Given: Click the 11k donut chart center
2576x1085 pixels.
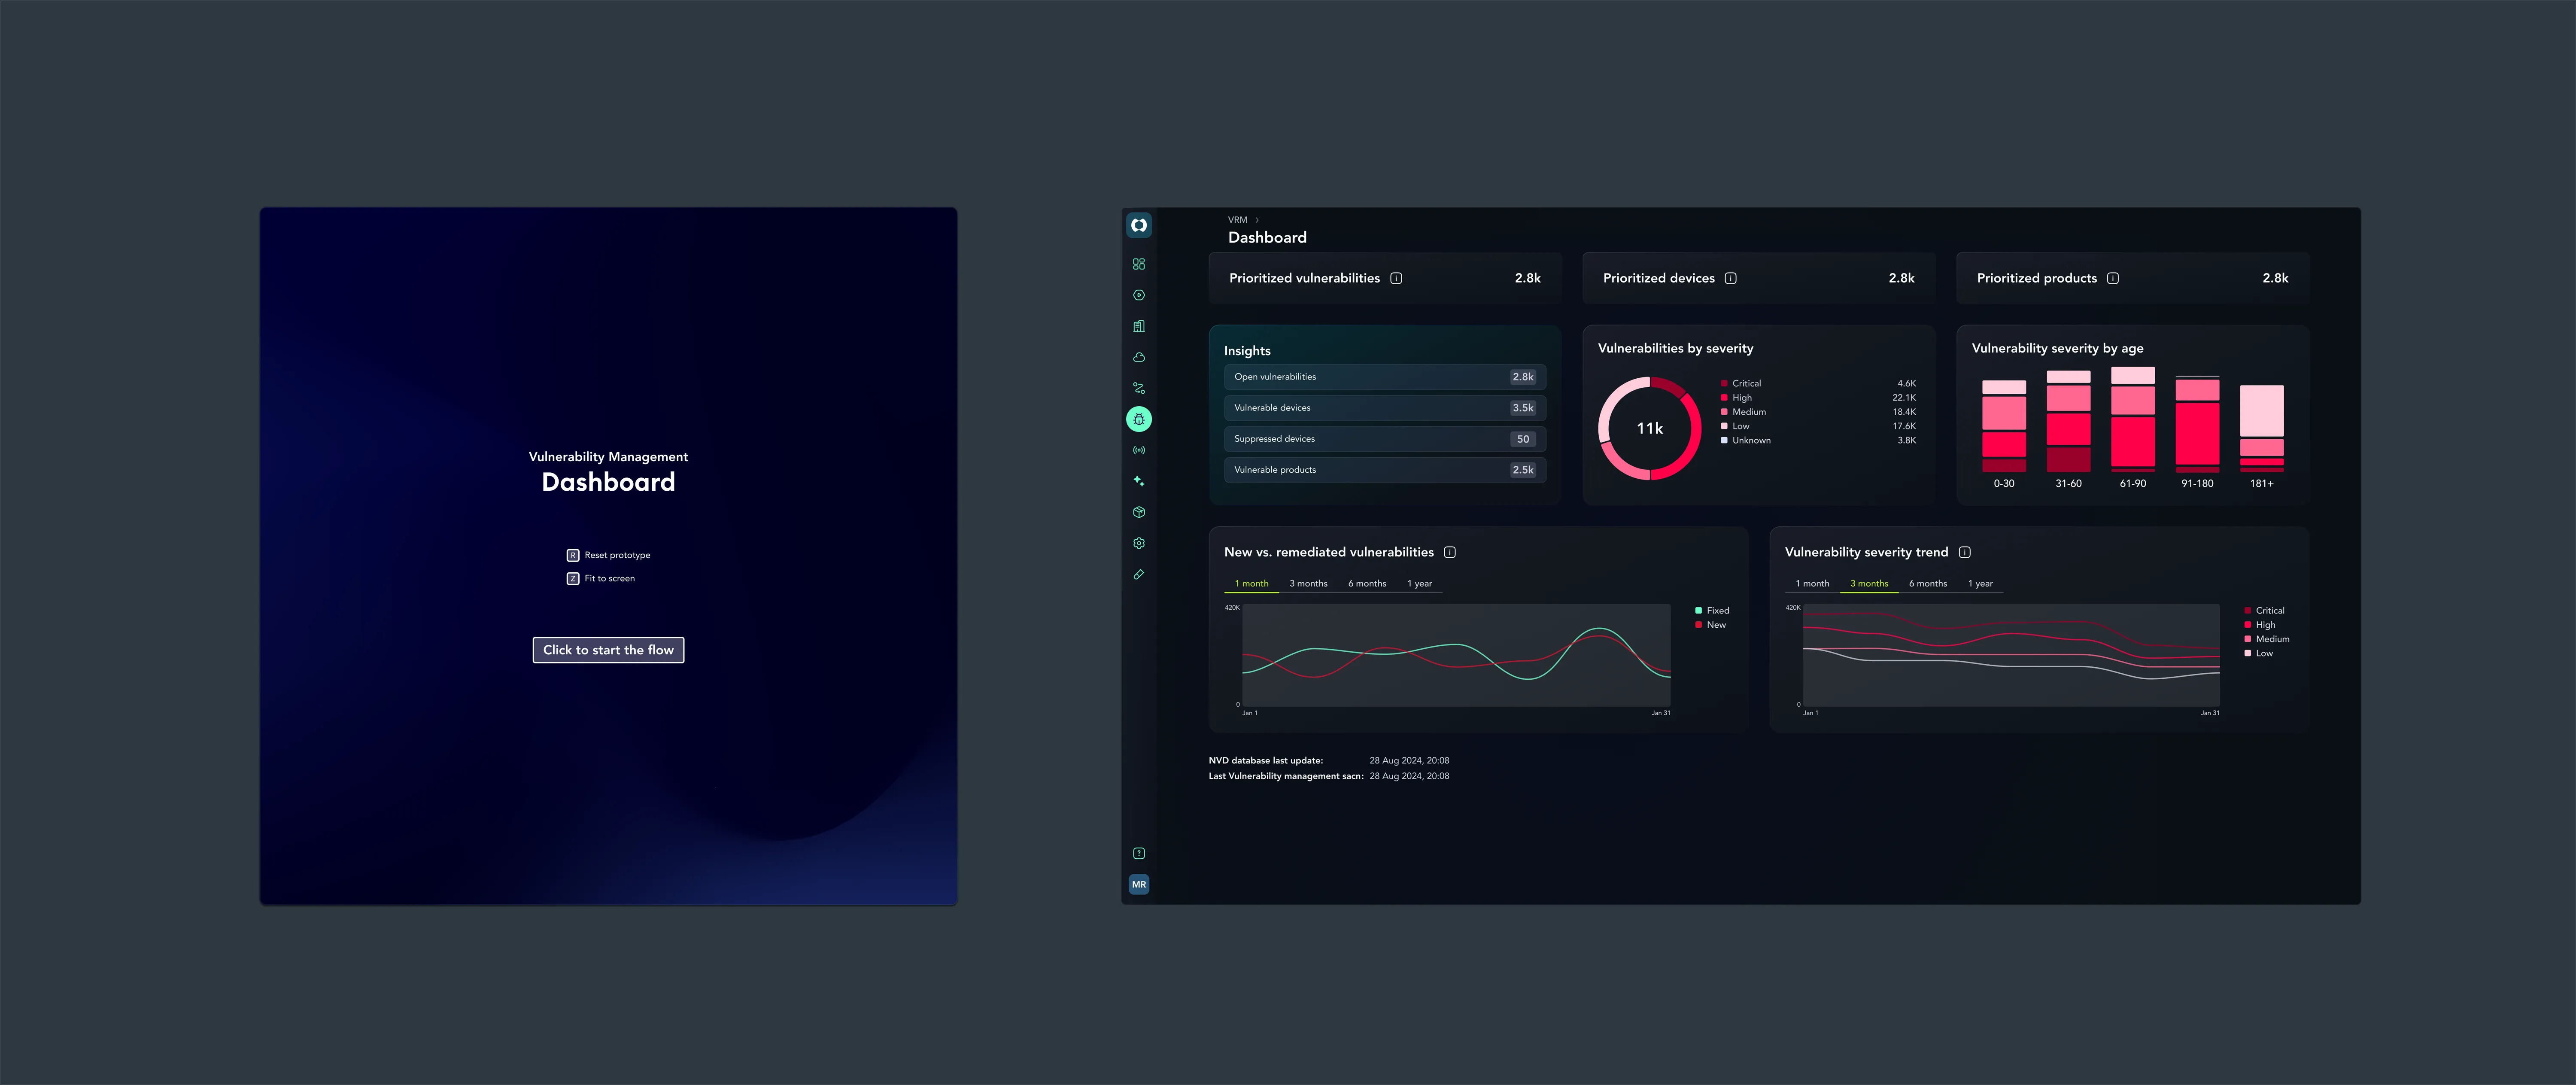Looking at the screenshot, I should (x=1650, y=428).
